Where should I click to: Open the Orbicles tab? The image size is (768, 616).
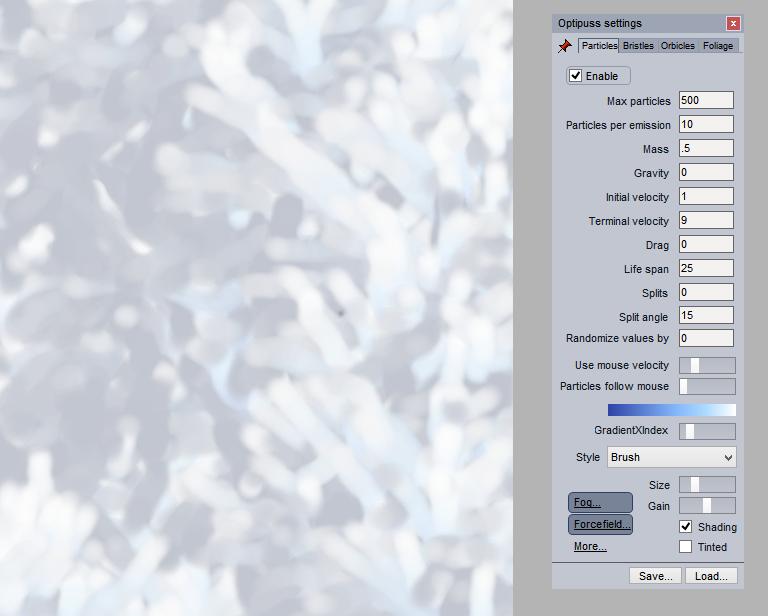point(677,46)
